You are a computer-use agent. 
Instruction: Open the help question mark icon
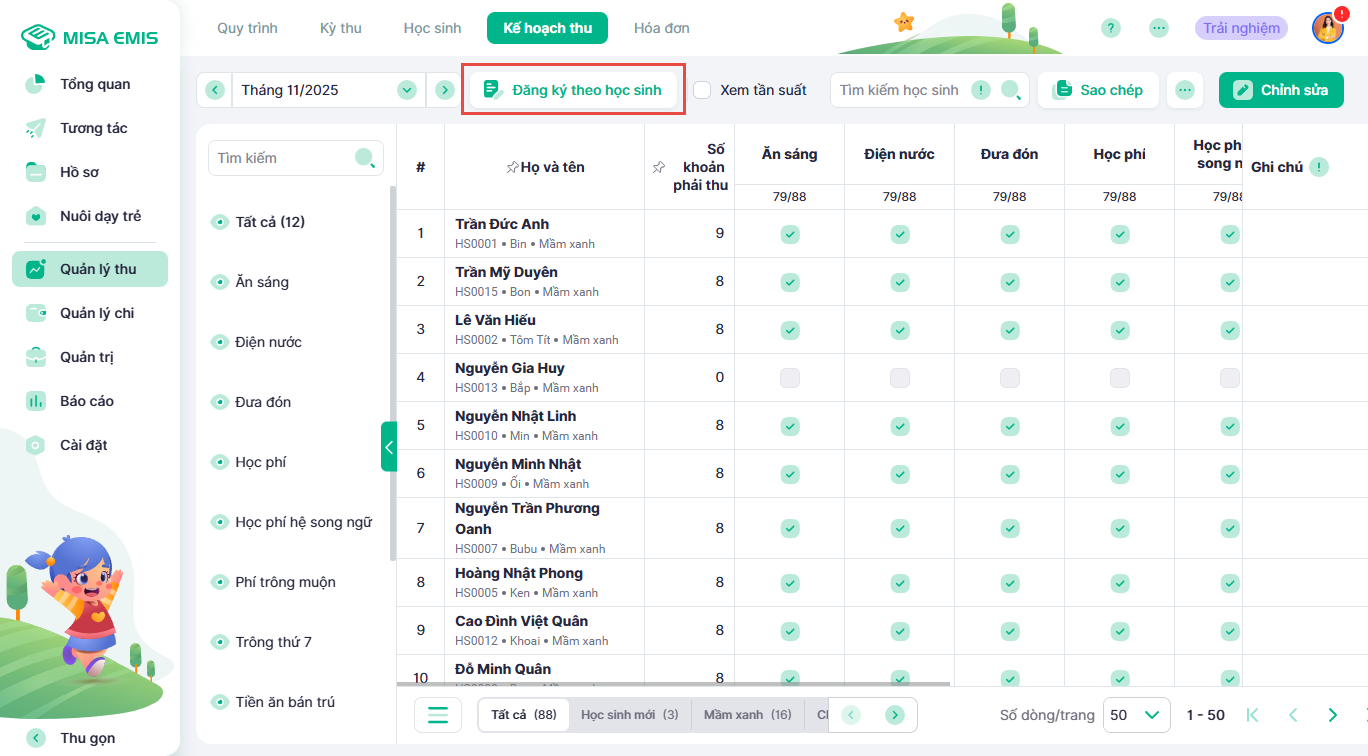coord(1111,28)
